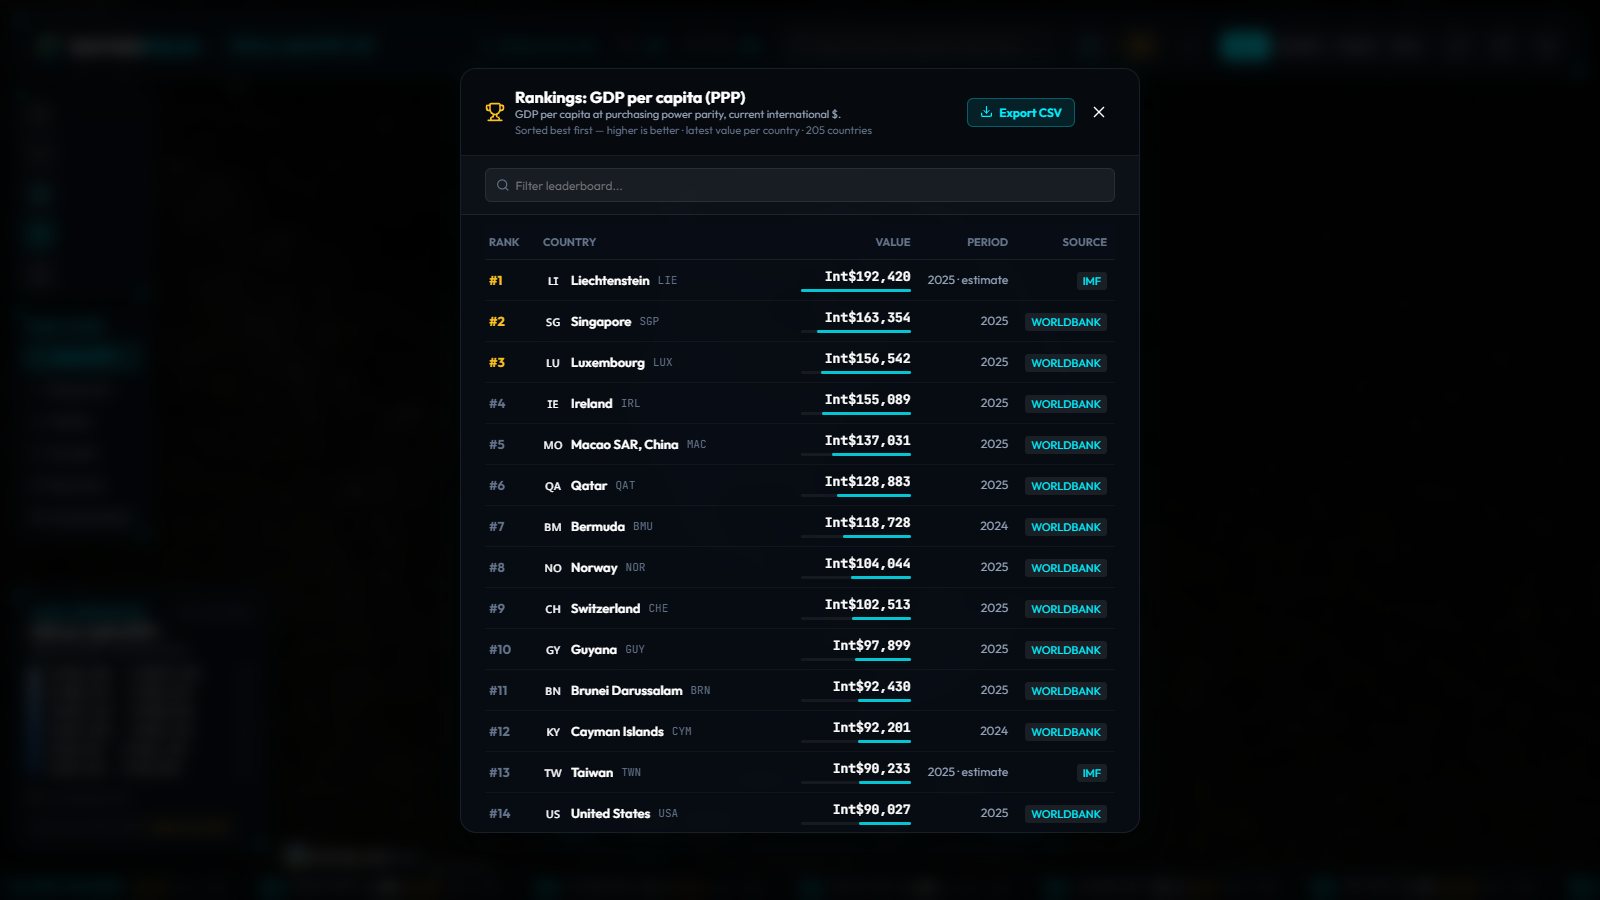Click the download icon in Export CSV
The image size is (1600, 900).
tap(986, 112)
